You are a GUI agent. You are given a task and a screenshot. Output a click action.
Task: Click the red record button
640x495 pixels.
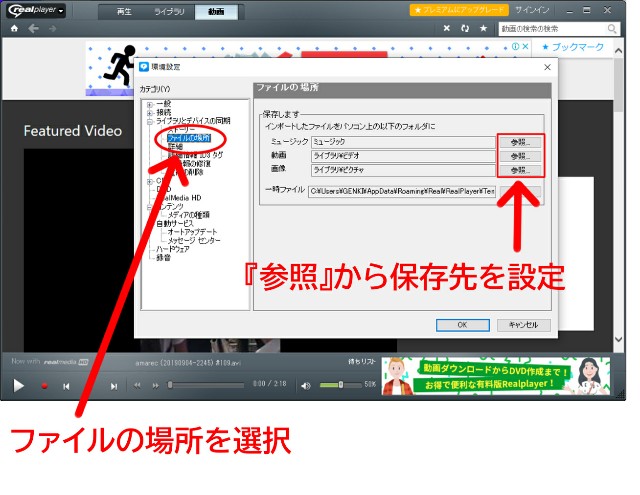[x=44, y=386]
